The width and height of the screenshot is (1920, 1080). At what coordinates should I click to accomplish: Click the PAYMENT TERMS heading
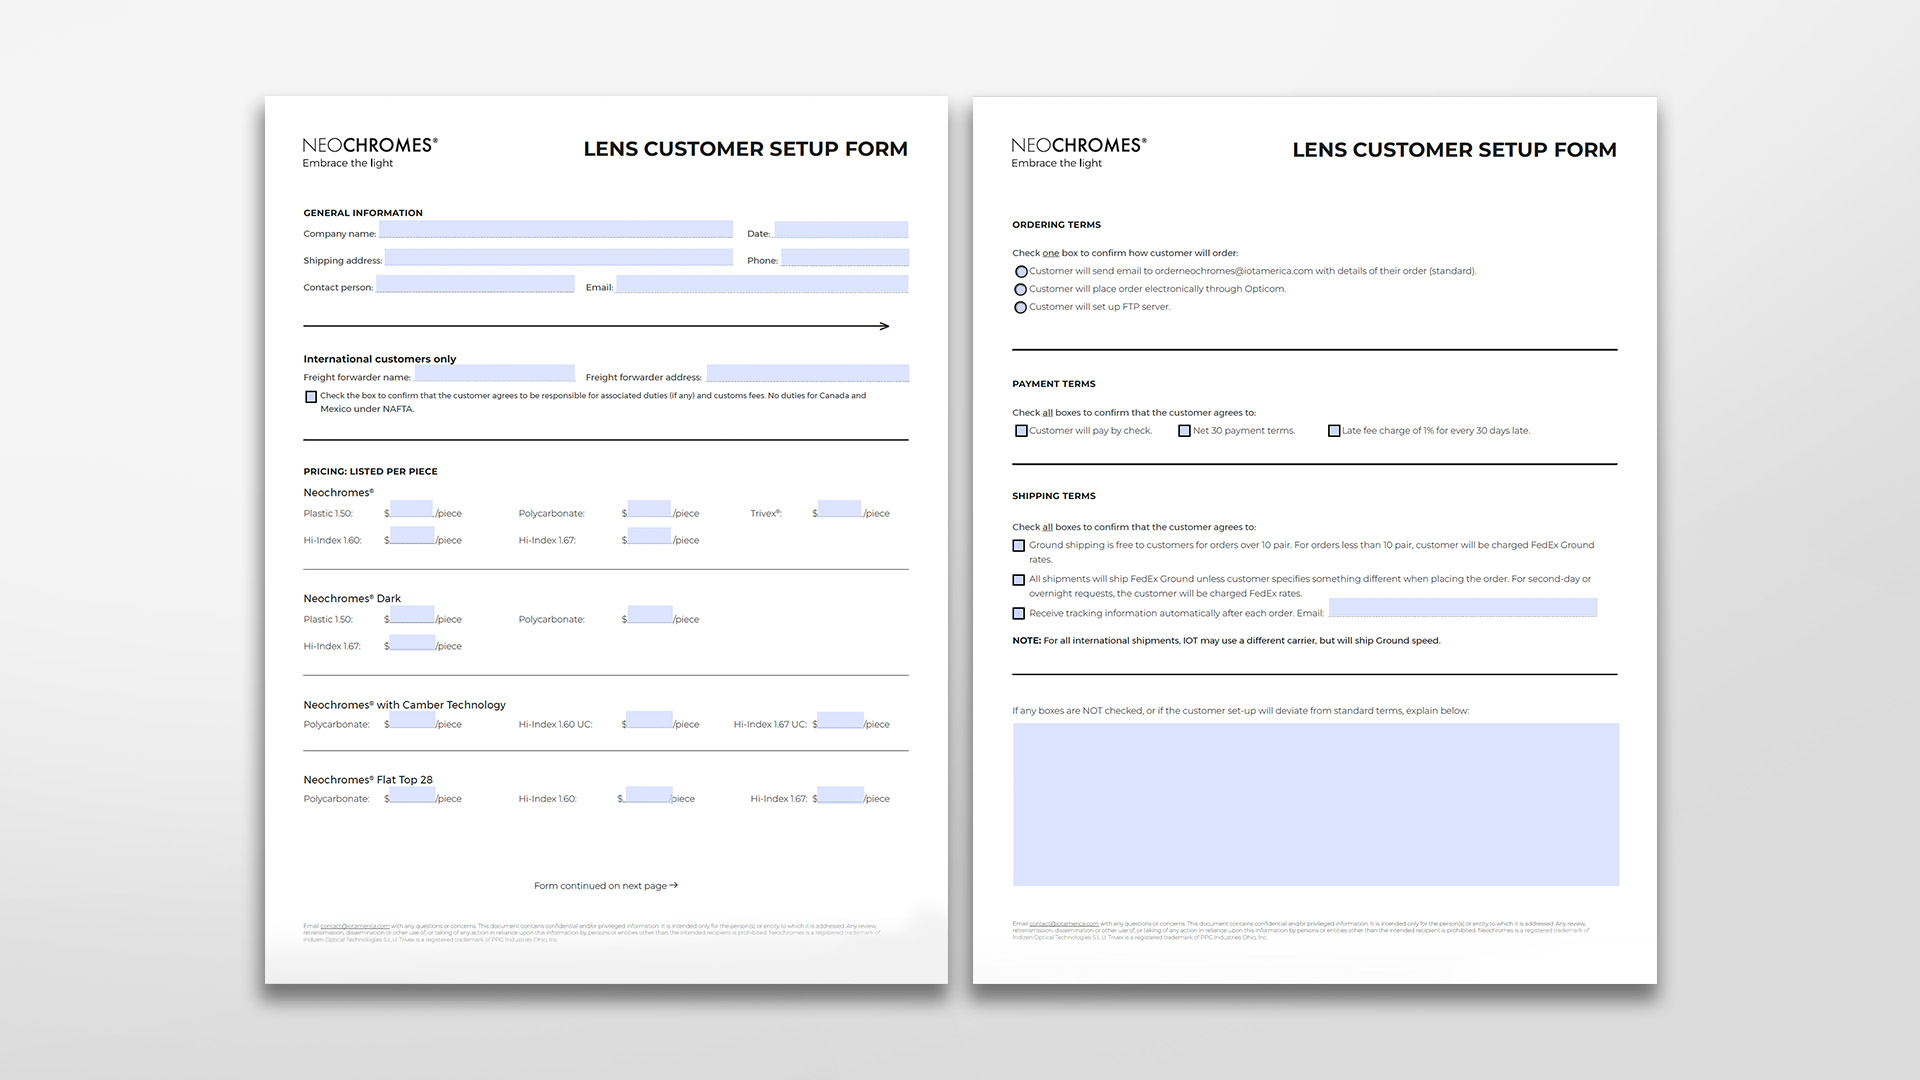[1054, 384]
